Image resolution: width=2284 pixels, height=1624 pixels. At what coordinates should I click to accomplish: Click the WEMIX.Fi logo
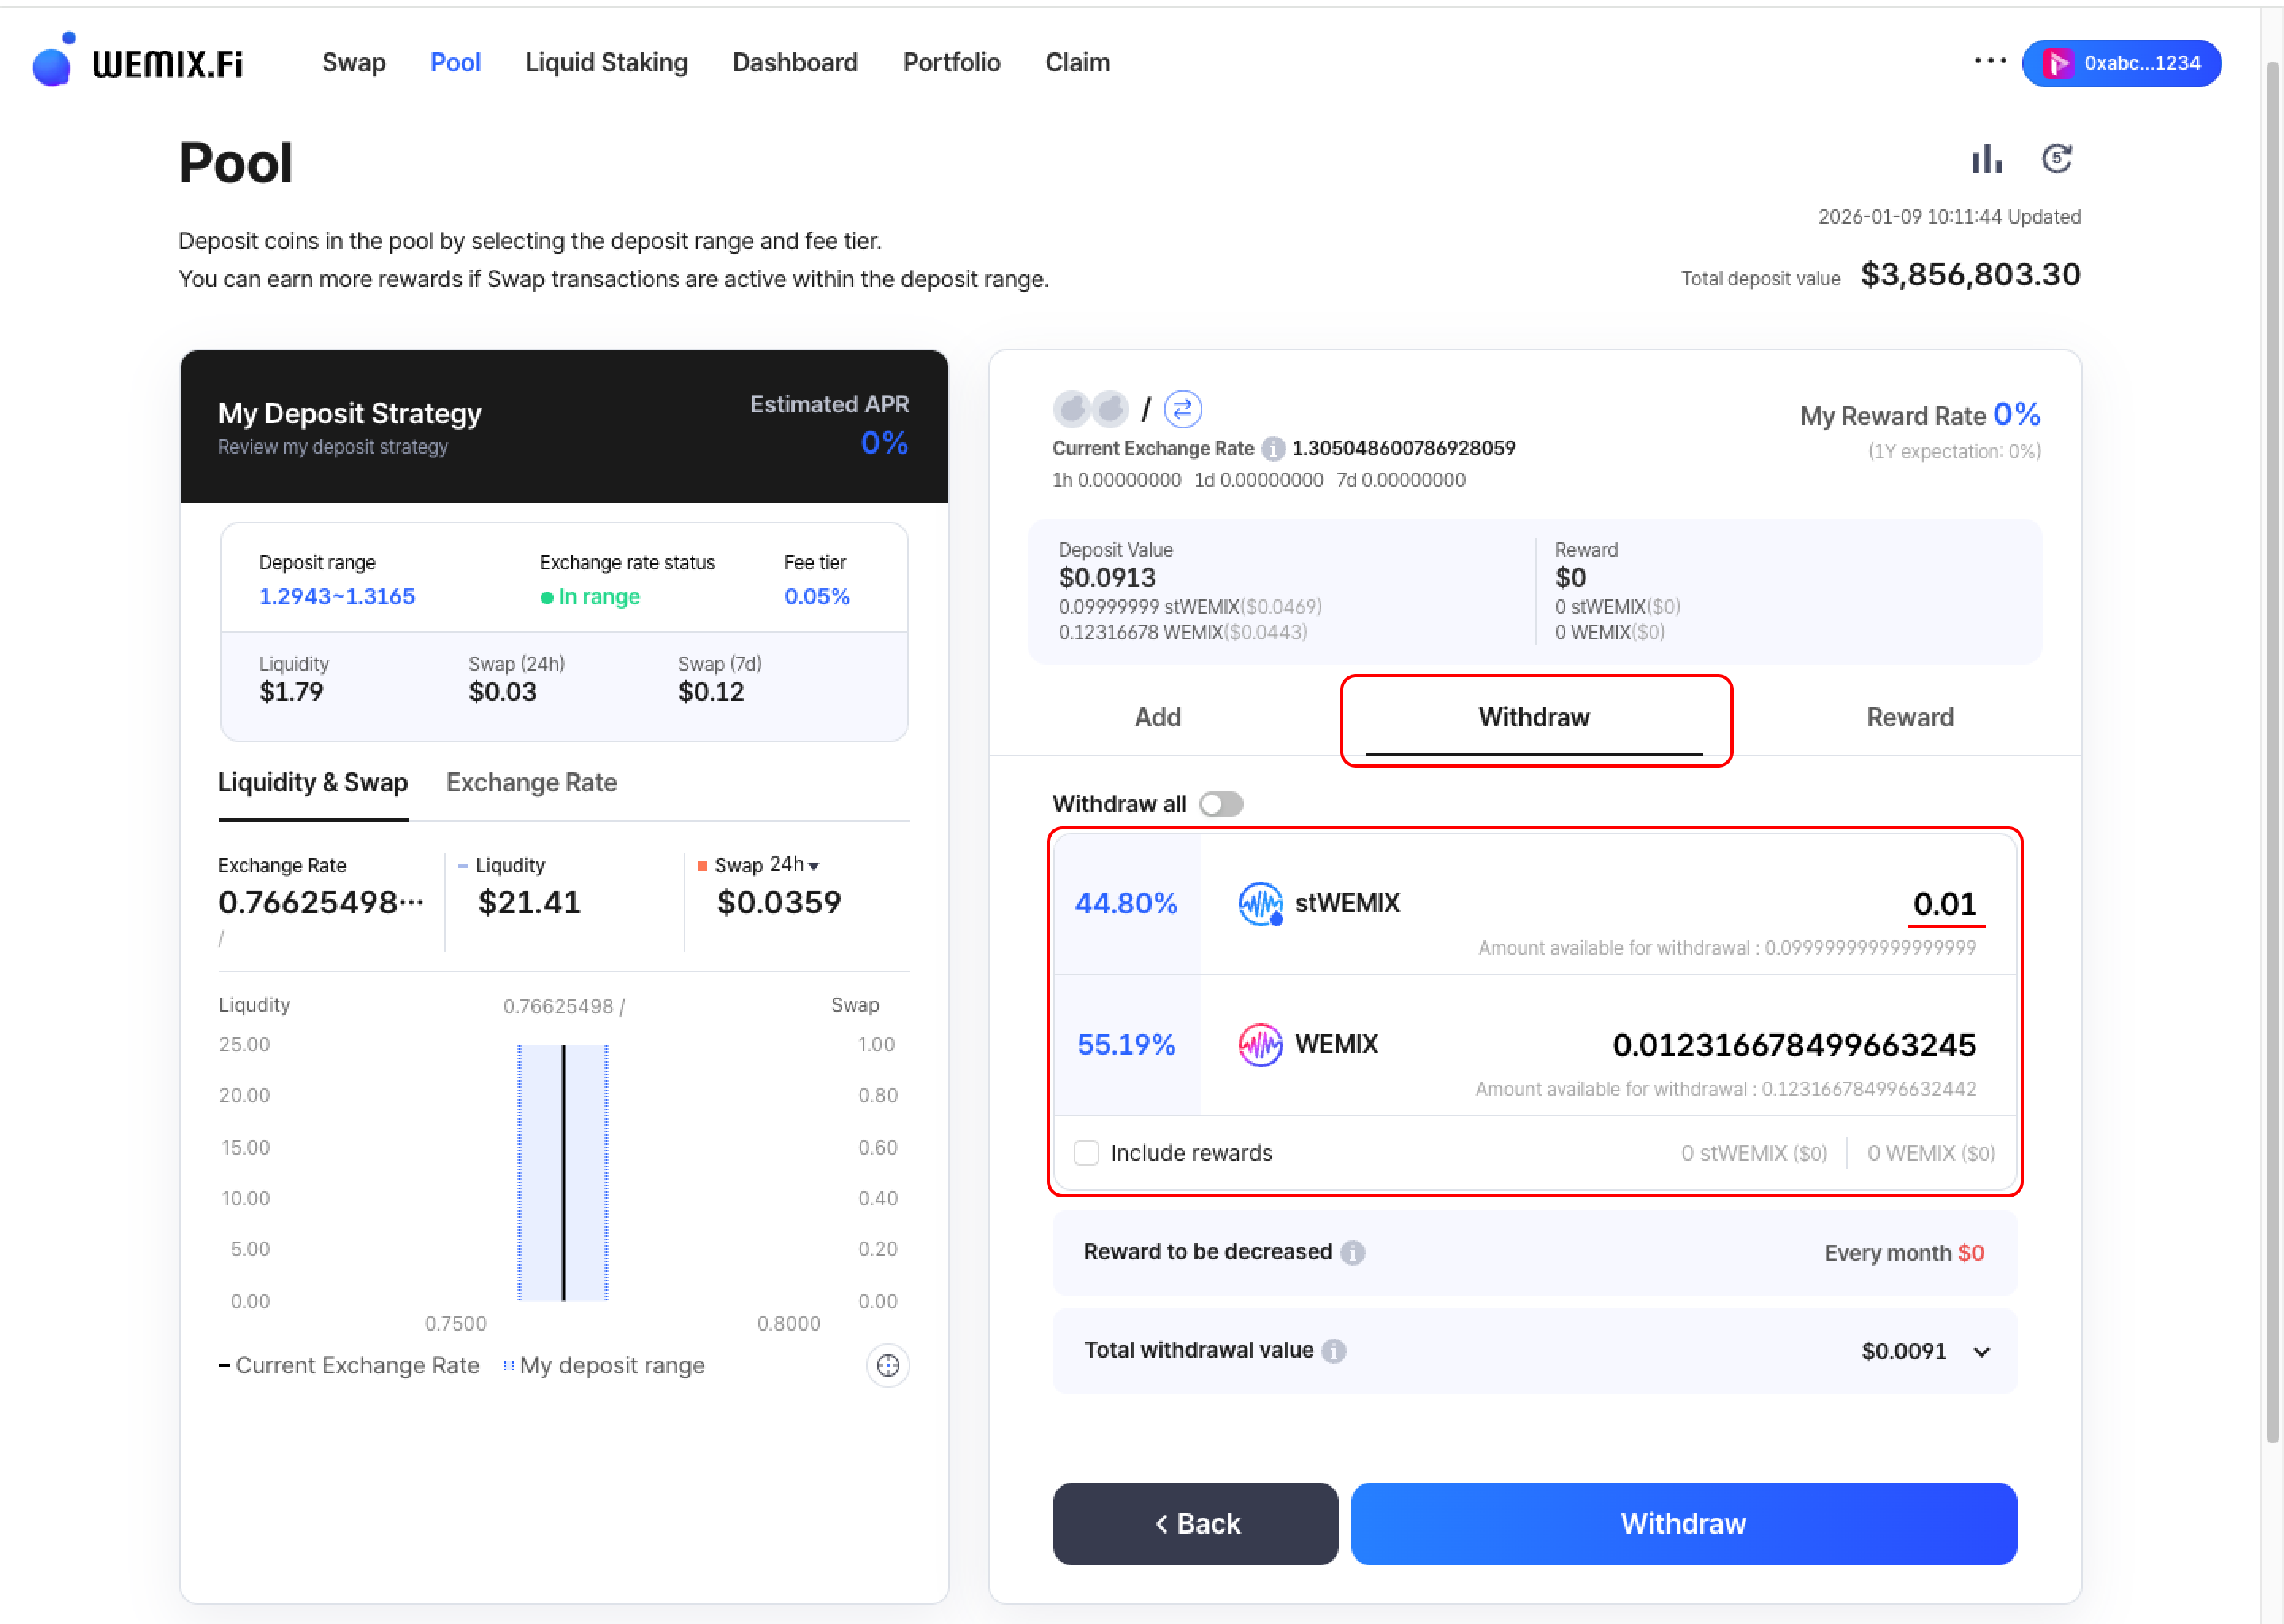pos(138,62)
